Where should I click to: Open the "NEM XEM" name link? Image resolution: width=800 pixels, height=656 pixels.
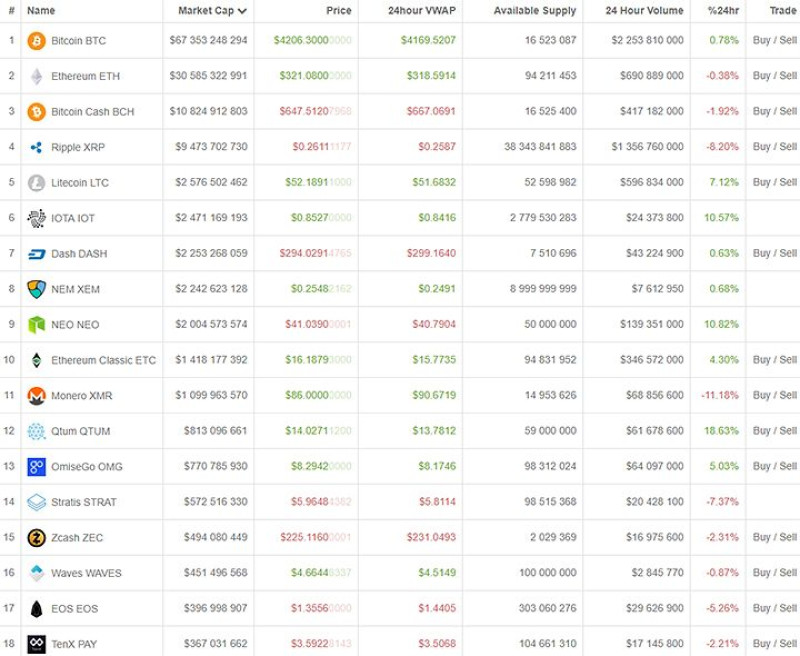(x=76, y=289)
